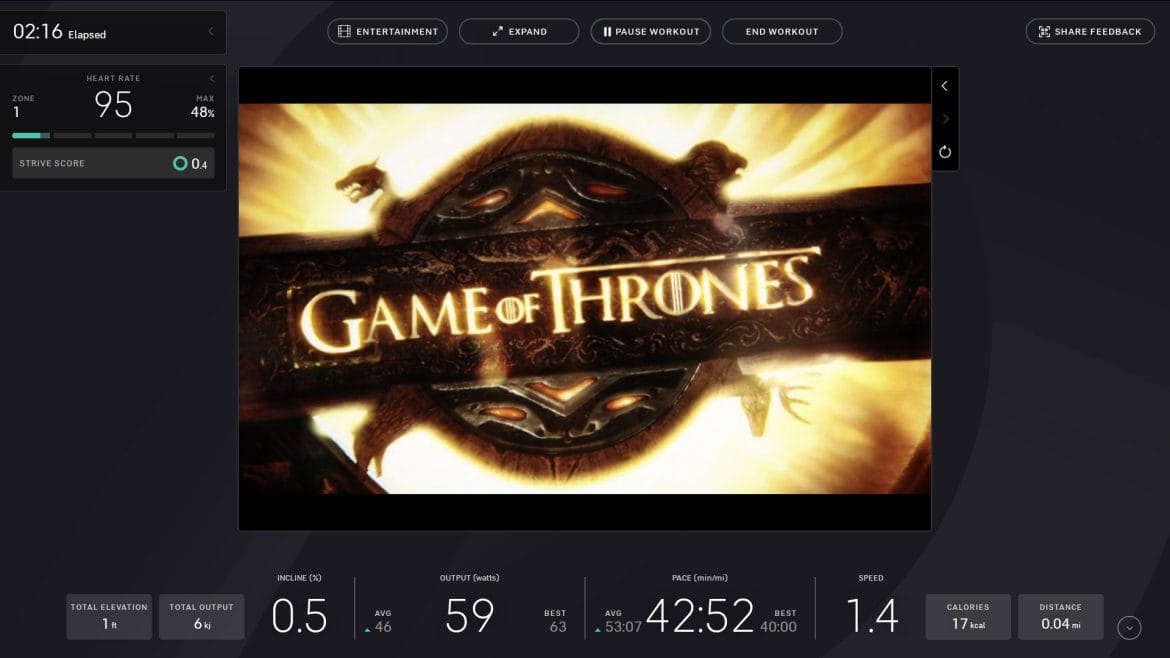Select the Calories tile
This screenshot has height=658, width=1170.
click(x=968, y=616)
